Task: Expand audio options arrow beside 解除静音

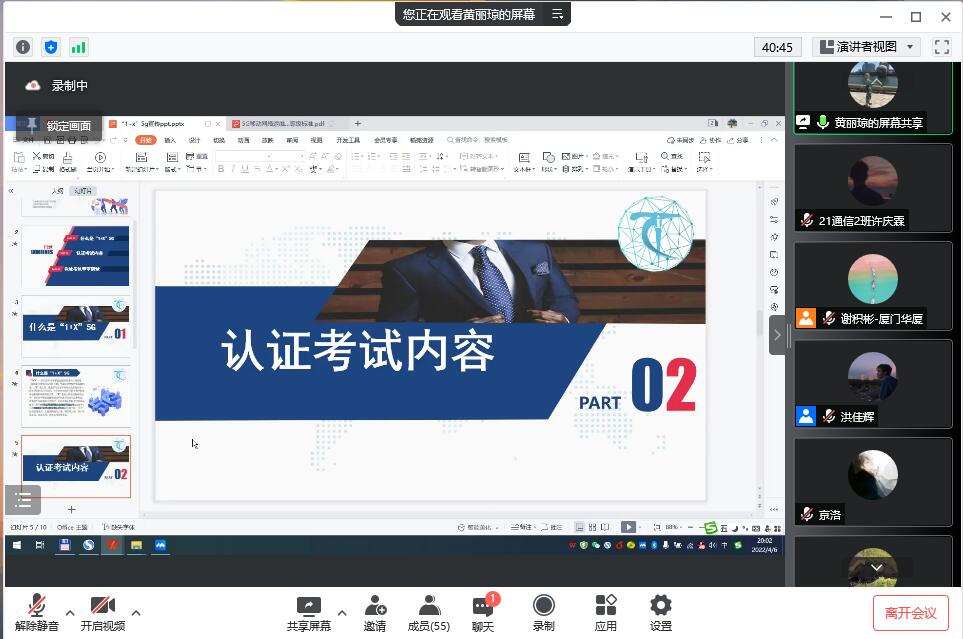Action: [70, 612]
